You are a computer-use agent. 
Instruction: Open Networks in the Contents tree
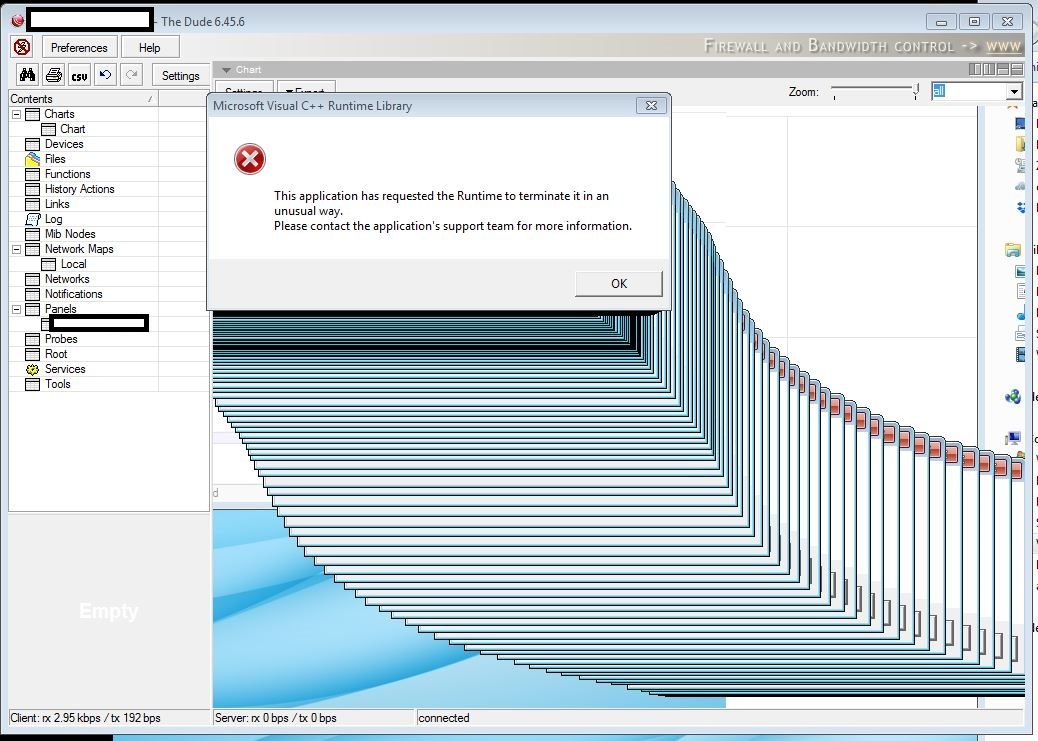[x=67, y=279]
